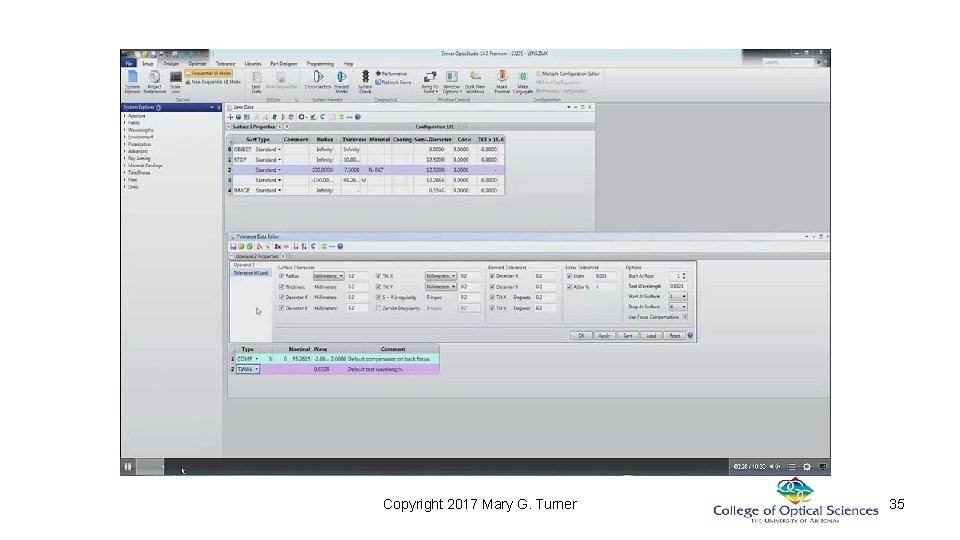Open Radius units Millimeters dropdown

pyautogui.click(x=328, y=276)
